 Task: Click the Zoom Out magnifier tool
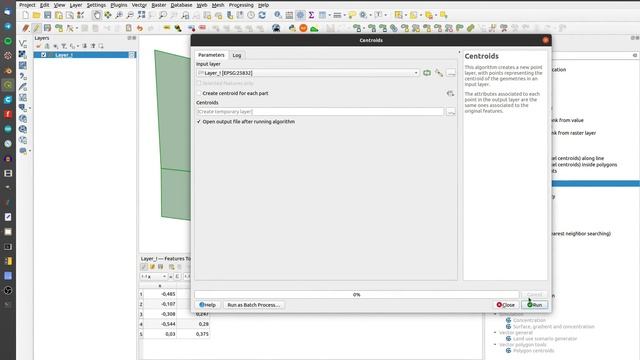[x=130, y=15]
